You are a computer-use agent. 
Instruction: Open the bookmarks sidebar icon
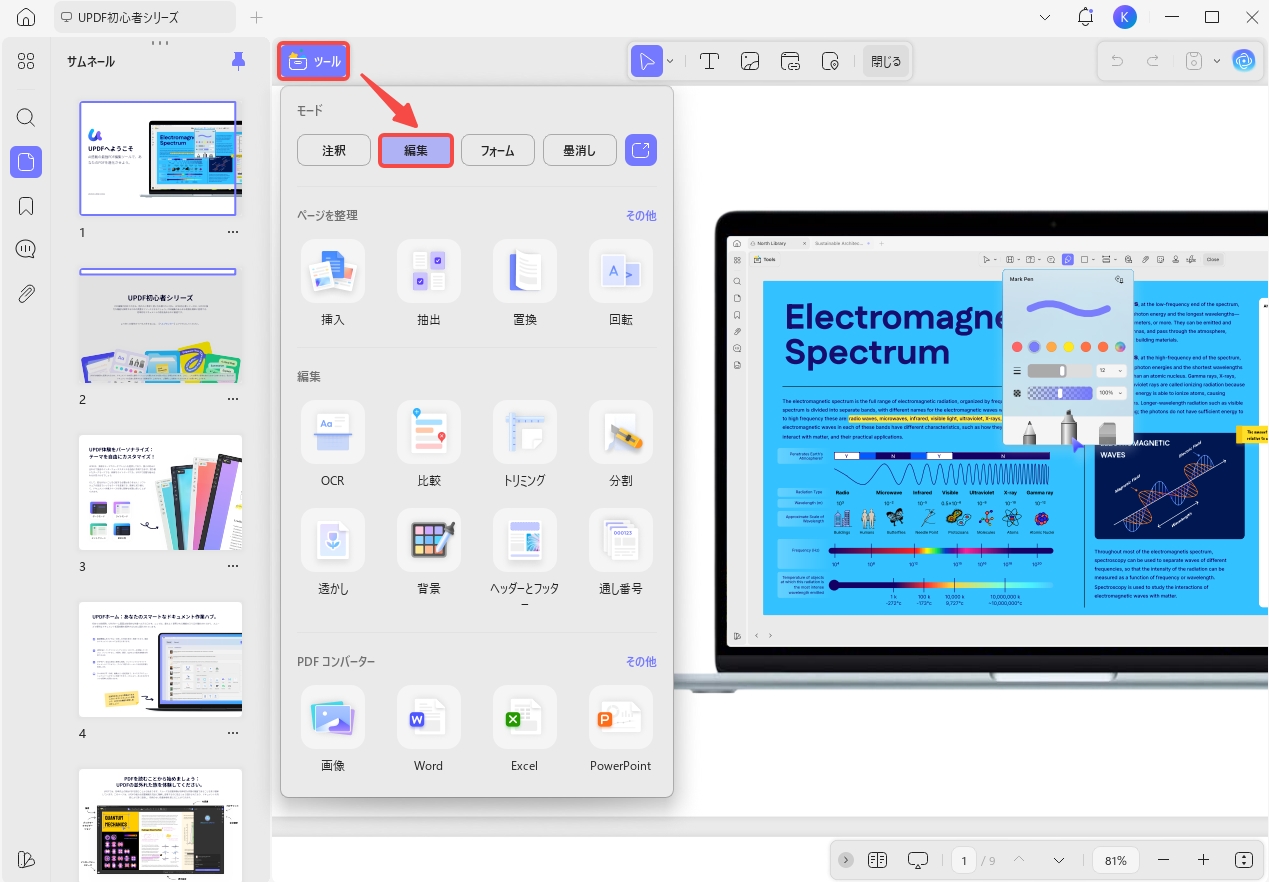(x=26, y=206)
